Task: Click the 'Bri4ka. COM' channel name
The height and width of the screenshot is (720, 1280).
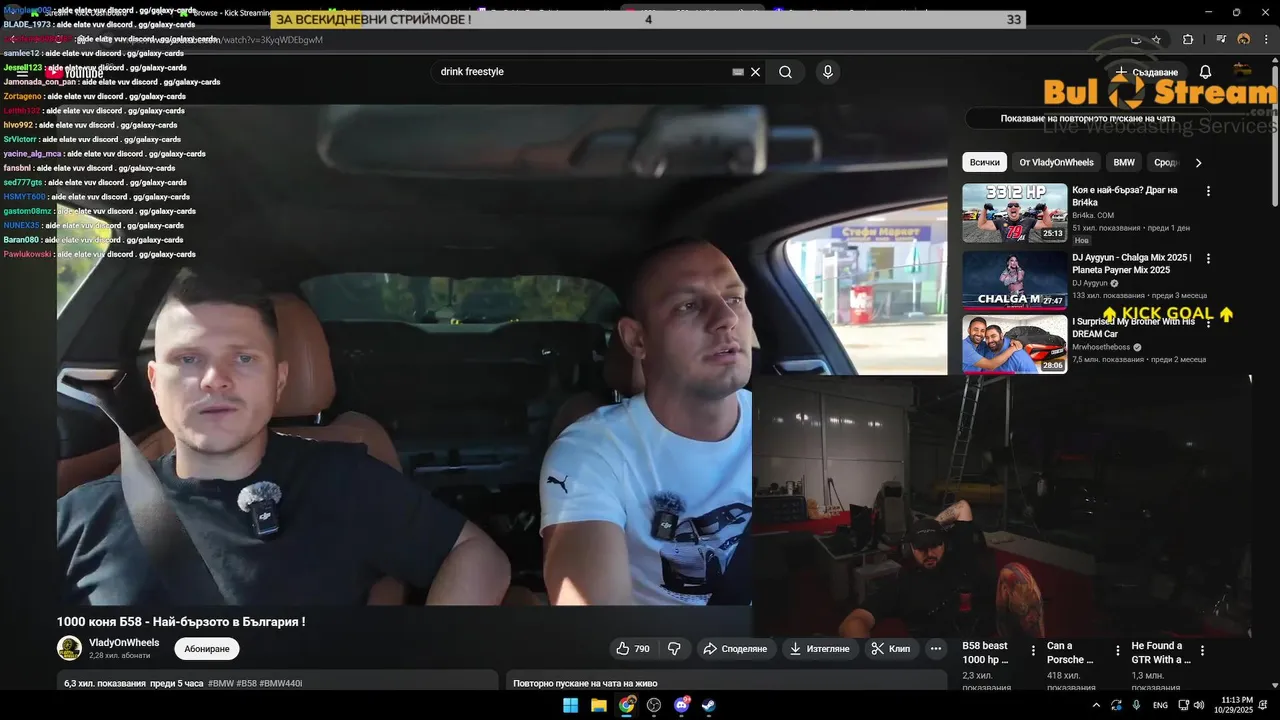Action: 1093,215
